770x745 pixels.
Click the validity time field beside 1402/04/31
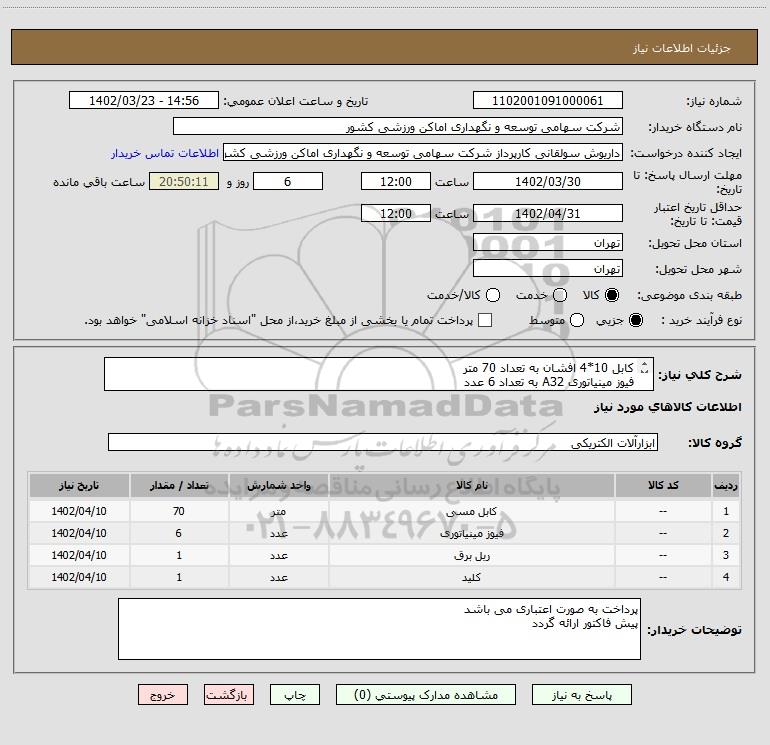pos(396,213)
